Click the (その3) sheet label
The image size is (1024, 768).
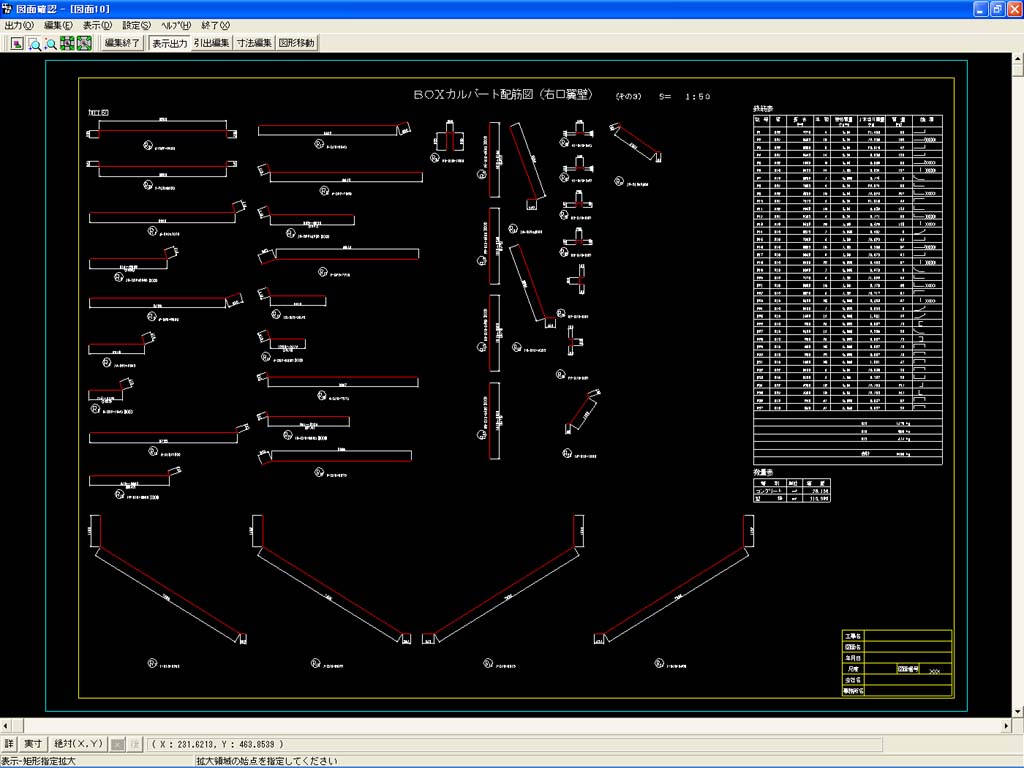point(629,97)
